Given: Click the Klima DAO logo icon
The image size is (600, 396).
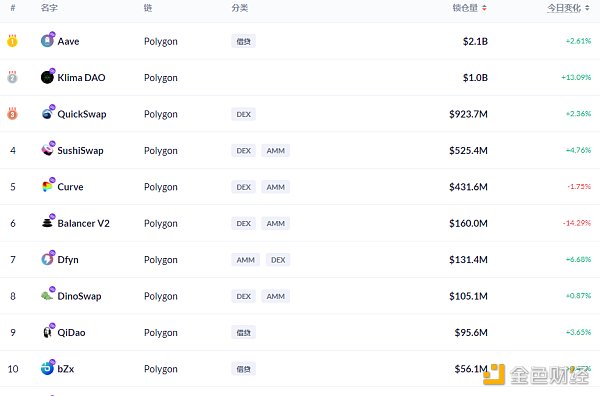Looking at the screenshot, I should [47, 77].
